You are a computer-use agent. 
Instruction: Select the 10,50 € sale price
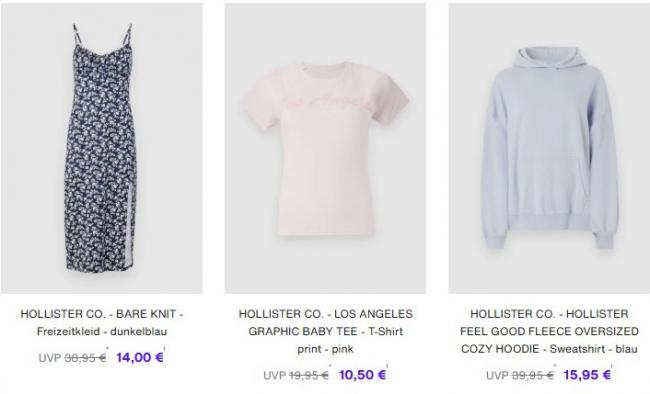[x=363, y=375]
